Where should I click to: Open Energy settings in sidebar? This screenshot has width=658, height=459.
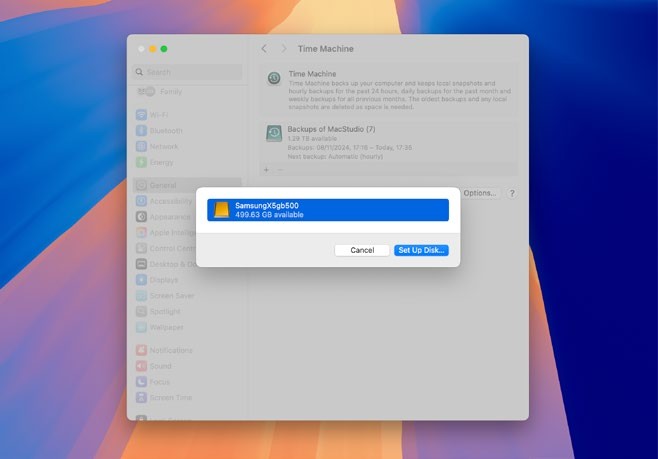pos(154,162)
